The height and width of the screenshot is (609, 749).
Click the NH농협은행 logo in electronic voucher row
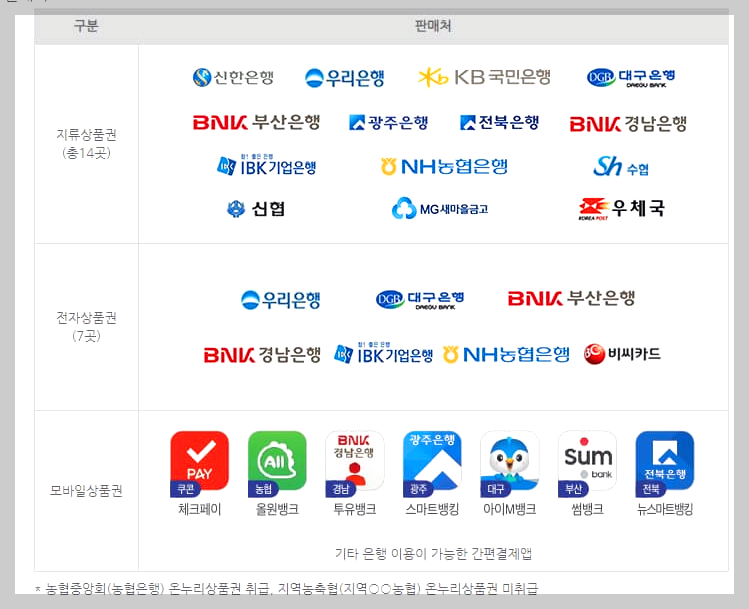pyautogui.click(x=506, y=354)
